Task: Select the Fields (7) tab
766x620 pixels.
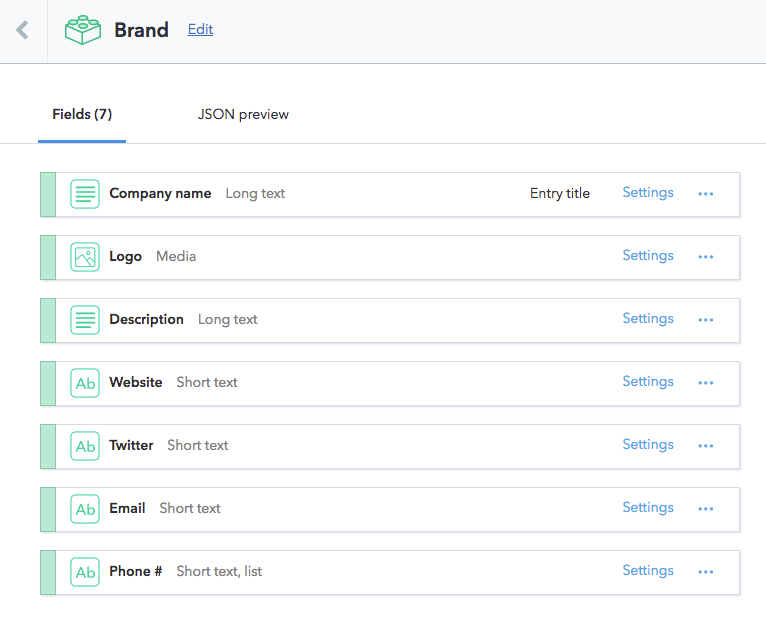Action: [x=82, y=114]
